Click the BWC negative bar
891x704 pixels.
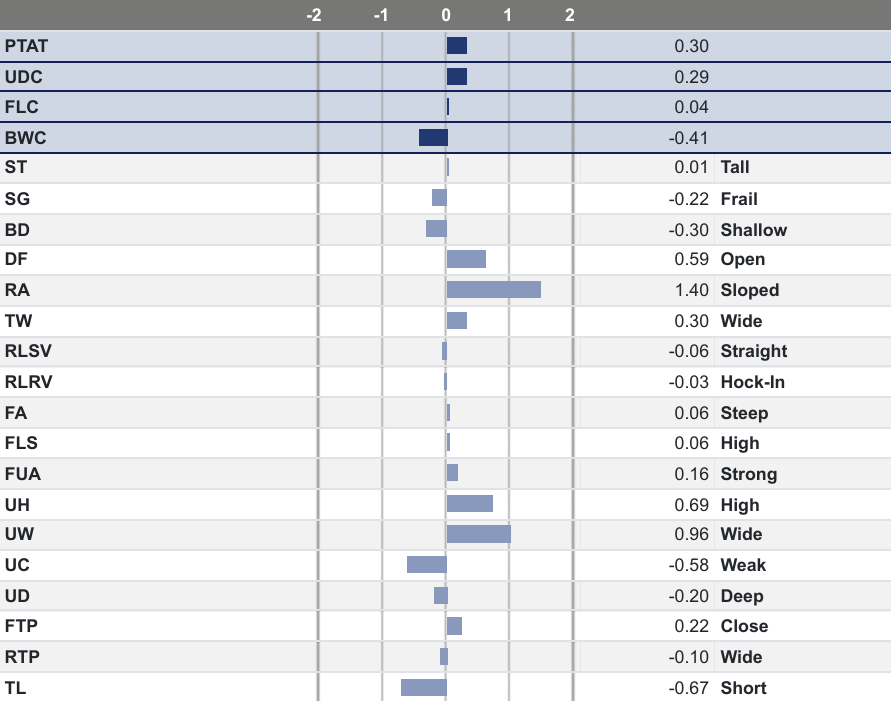click(x=433, y=138)
